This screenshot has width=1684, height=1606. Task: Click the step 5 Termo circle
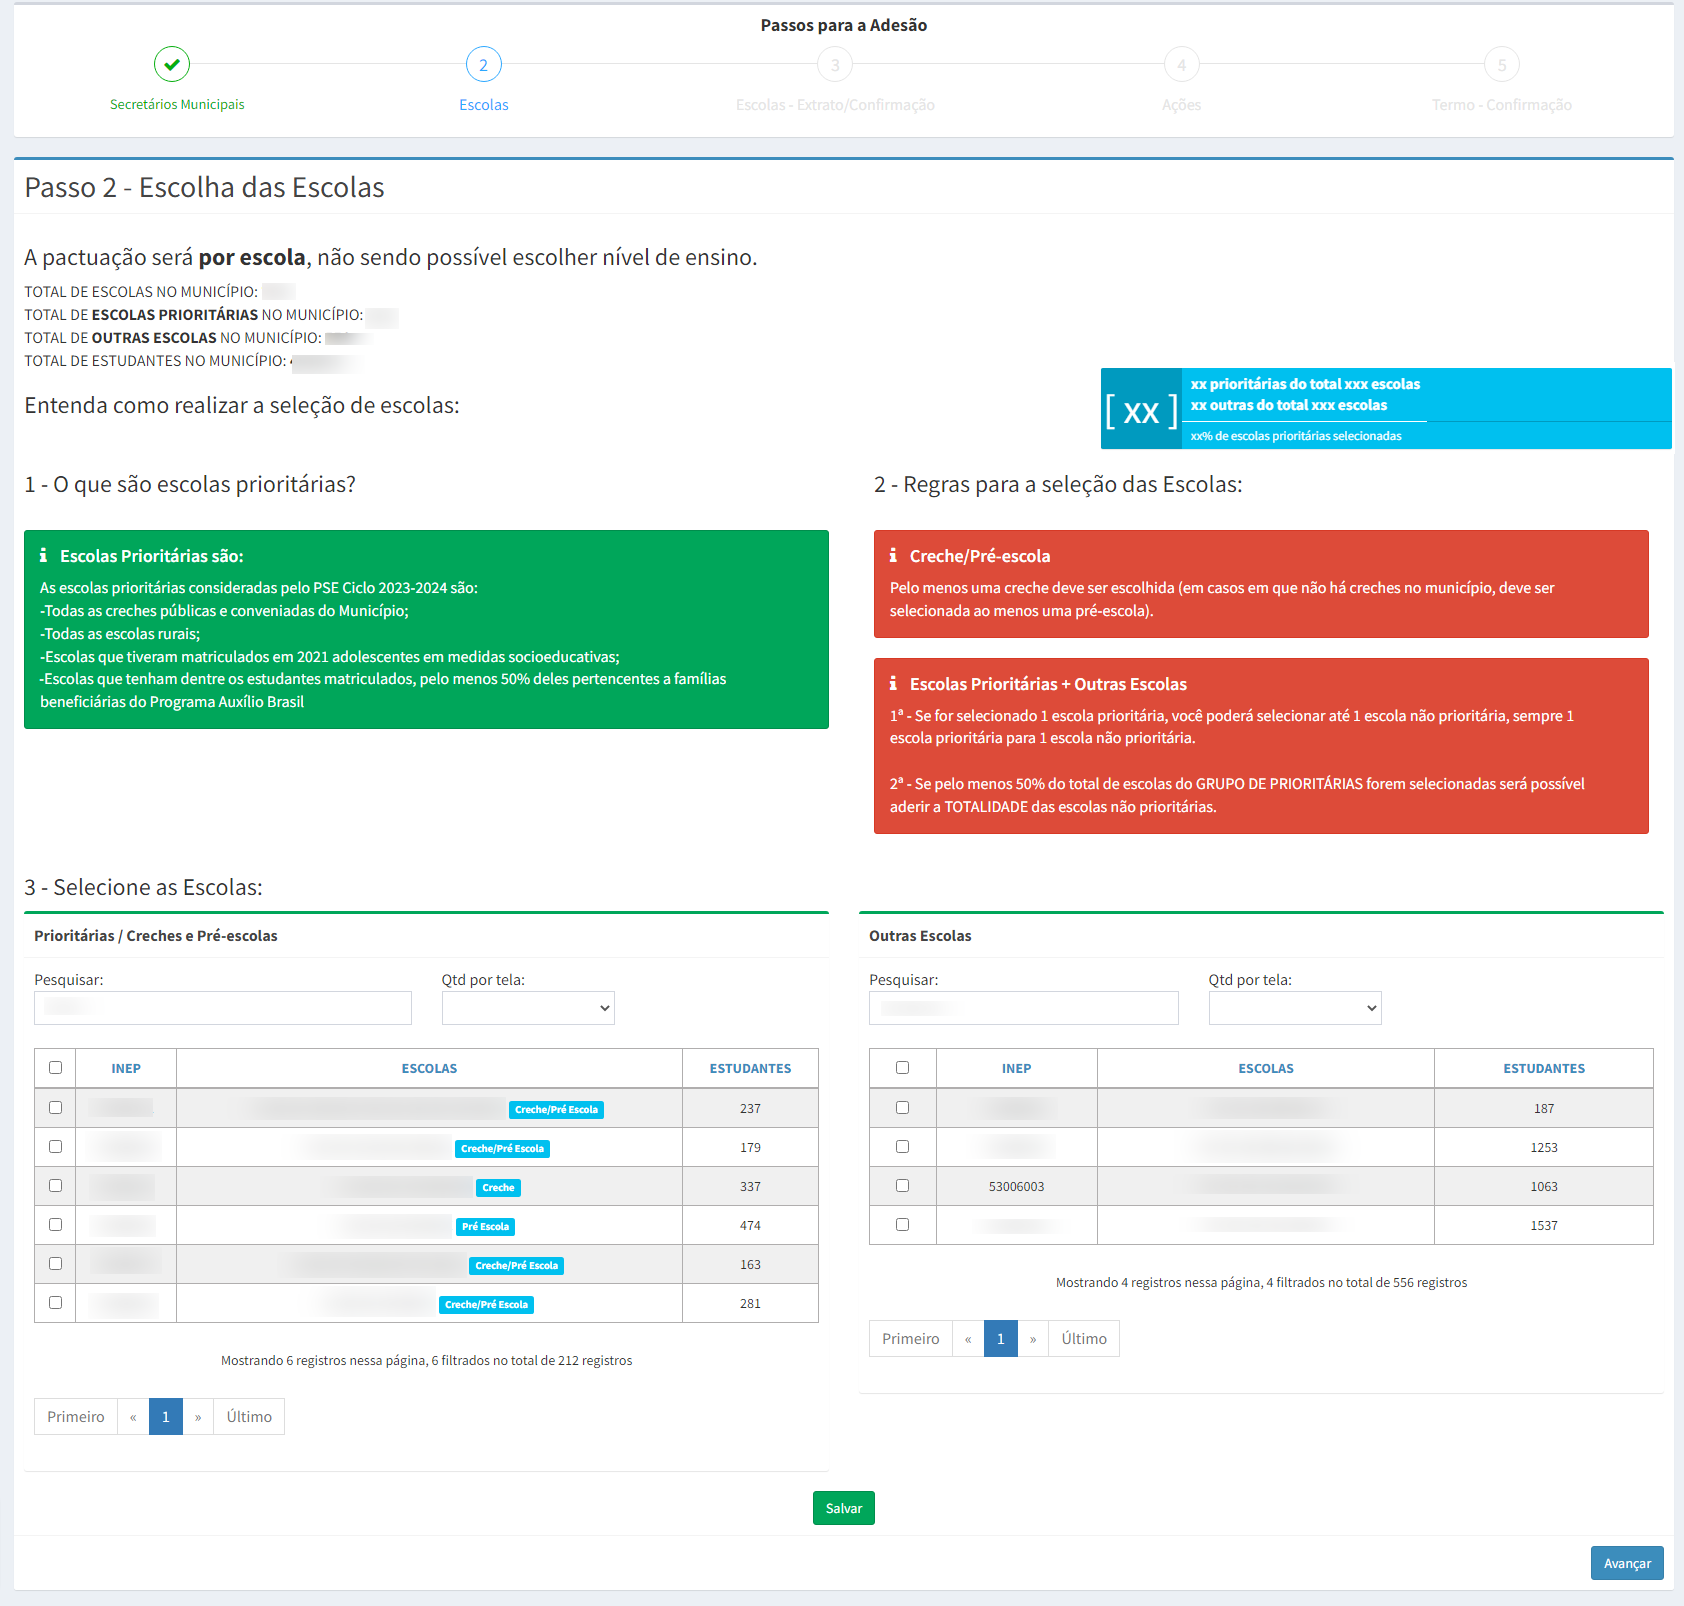pos(1501,65)
